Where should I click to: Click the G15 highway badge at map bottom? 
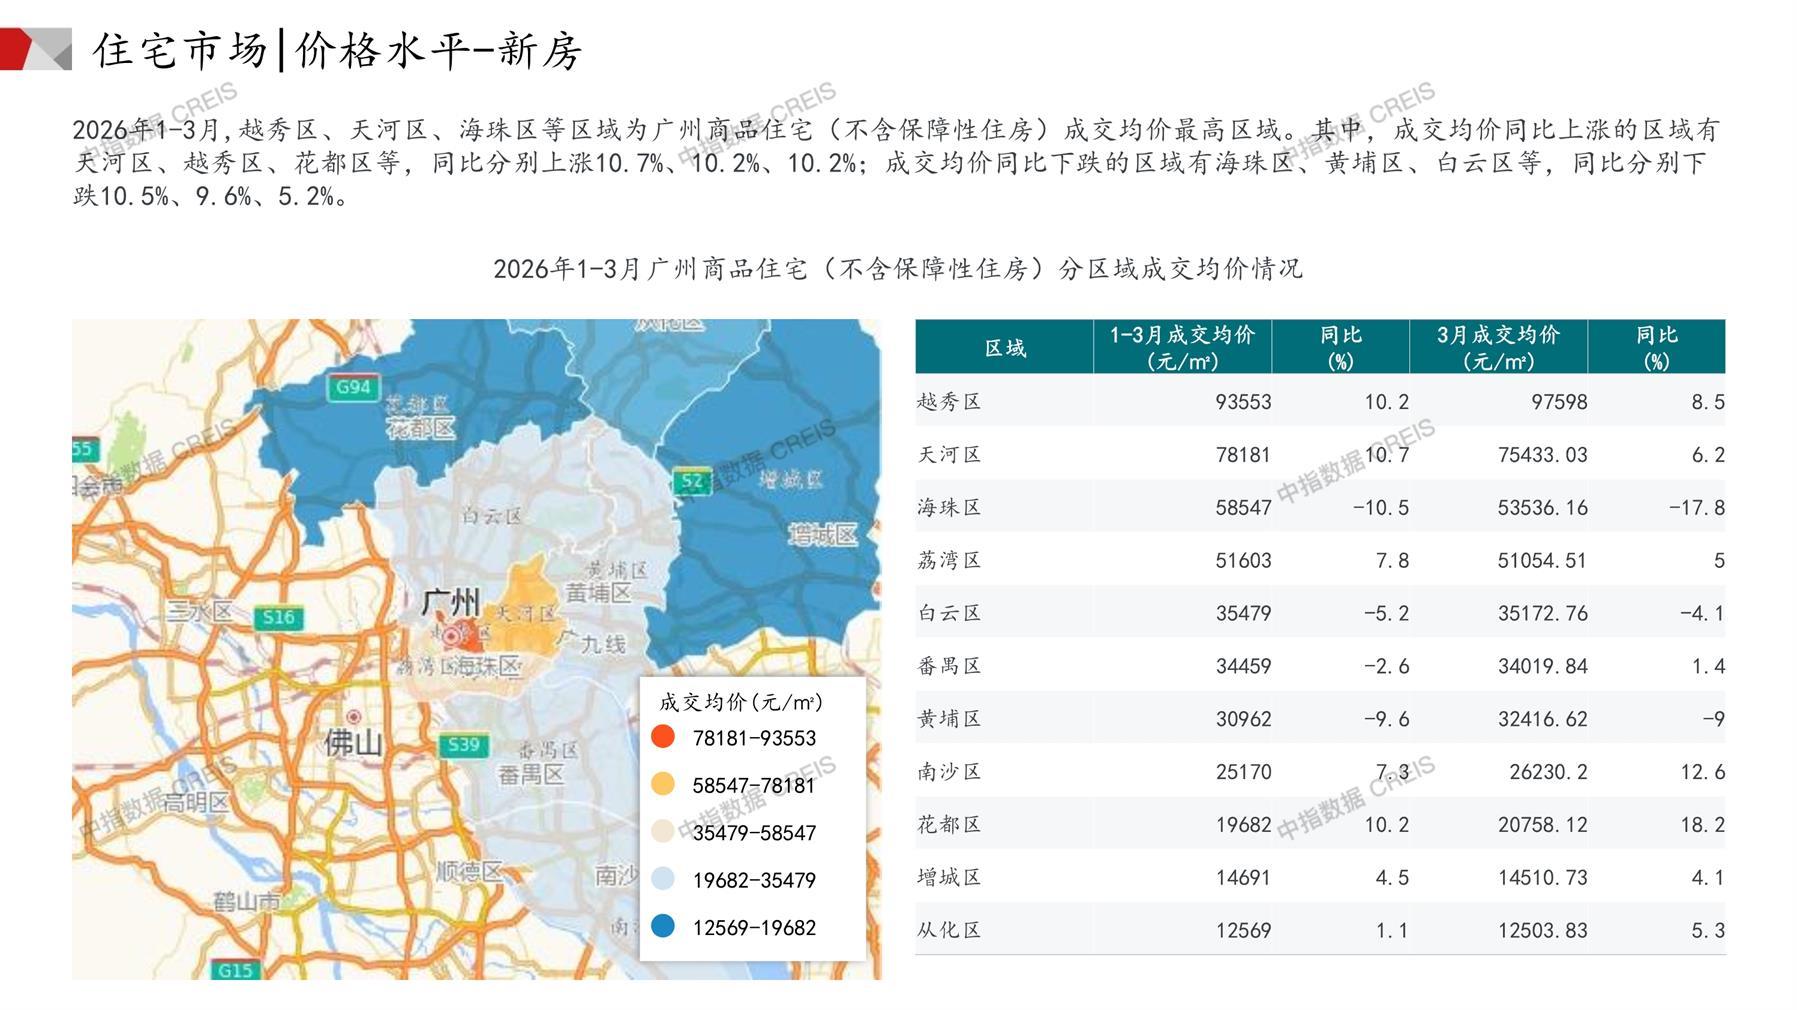(236, 969)
